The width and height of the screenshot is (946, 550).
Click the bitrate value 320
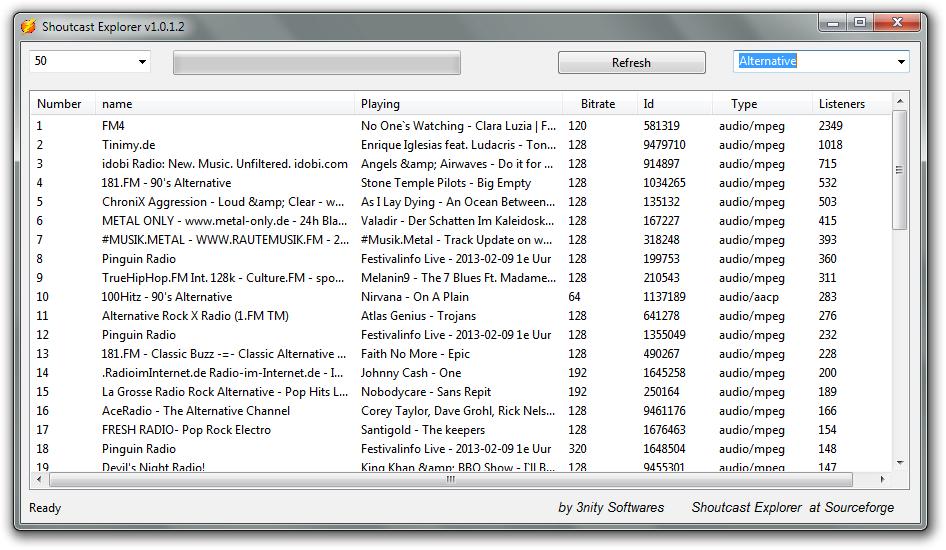coord(577,449)
